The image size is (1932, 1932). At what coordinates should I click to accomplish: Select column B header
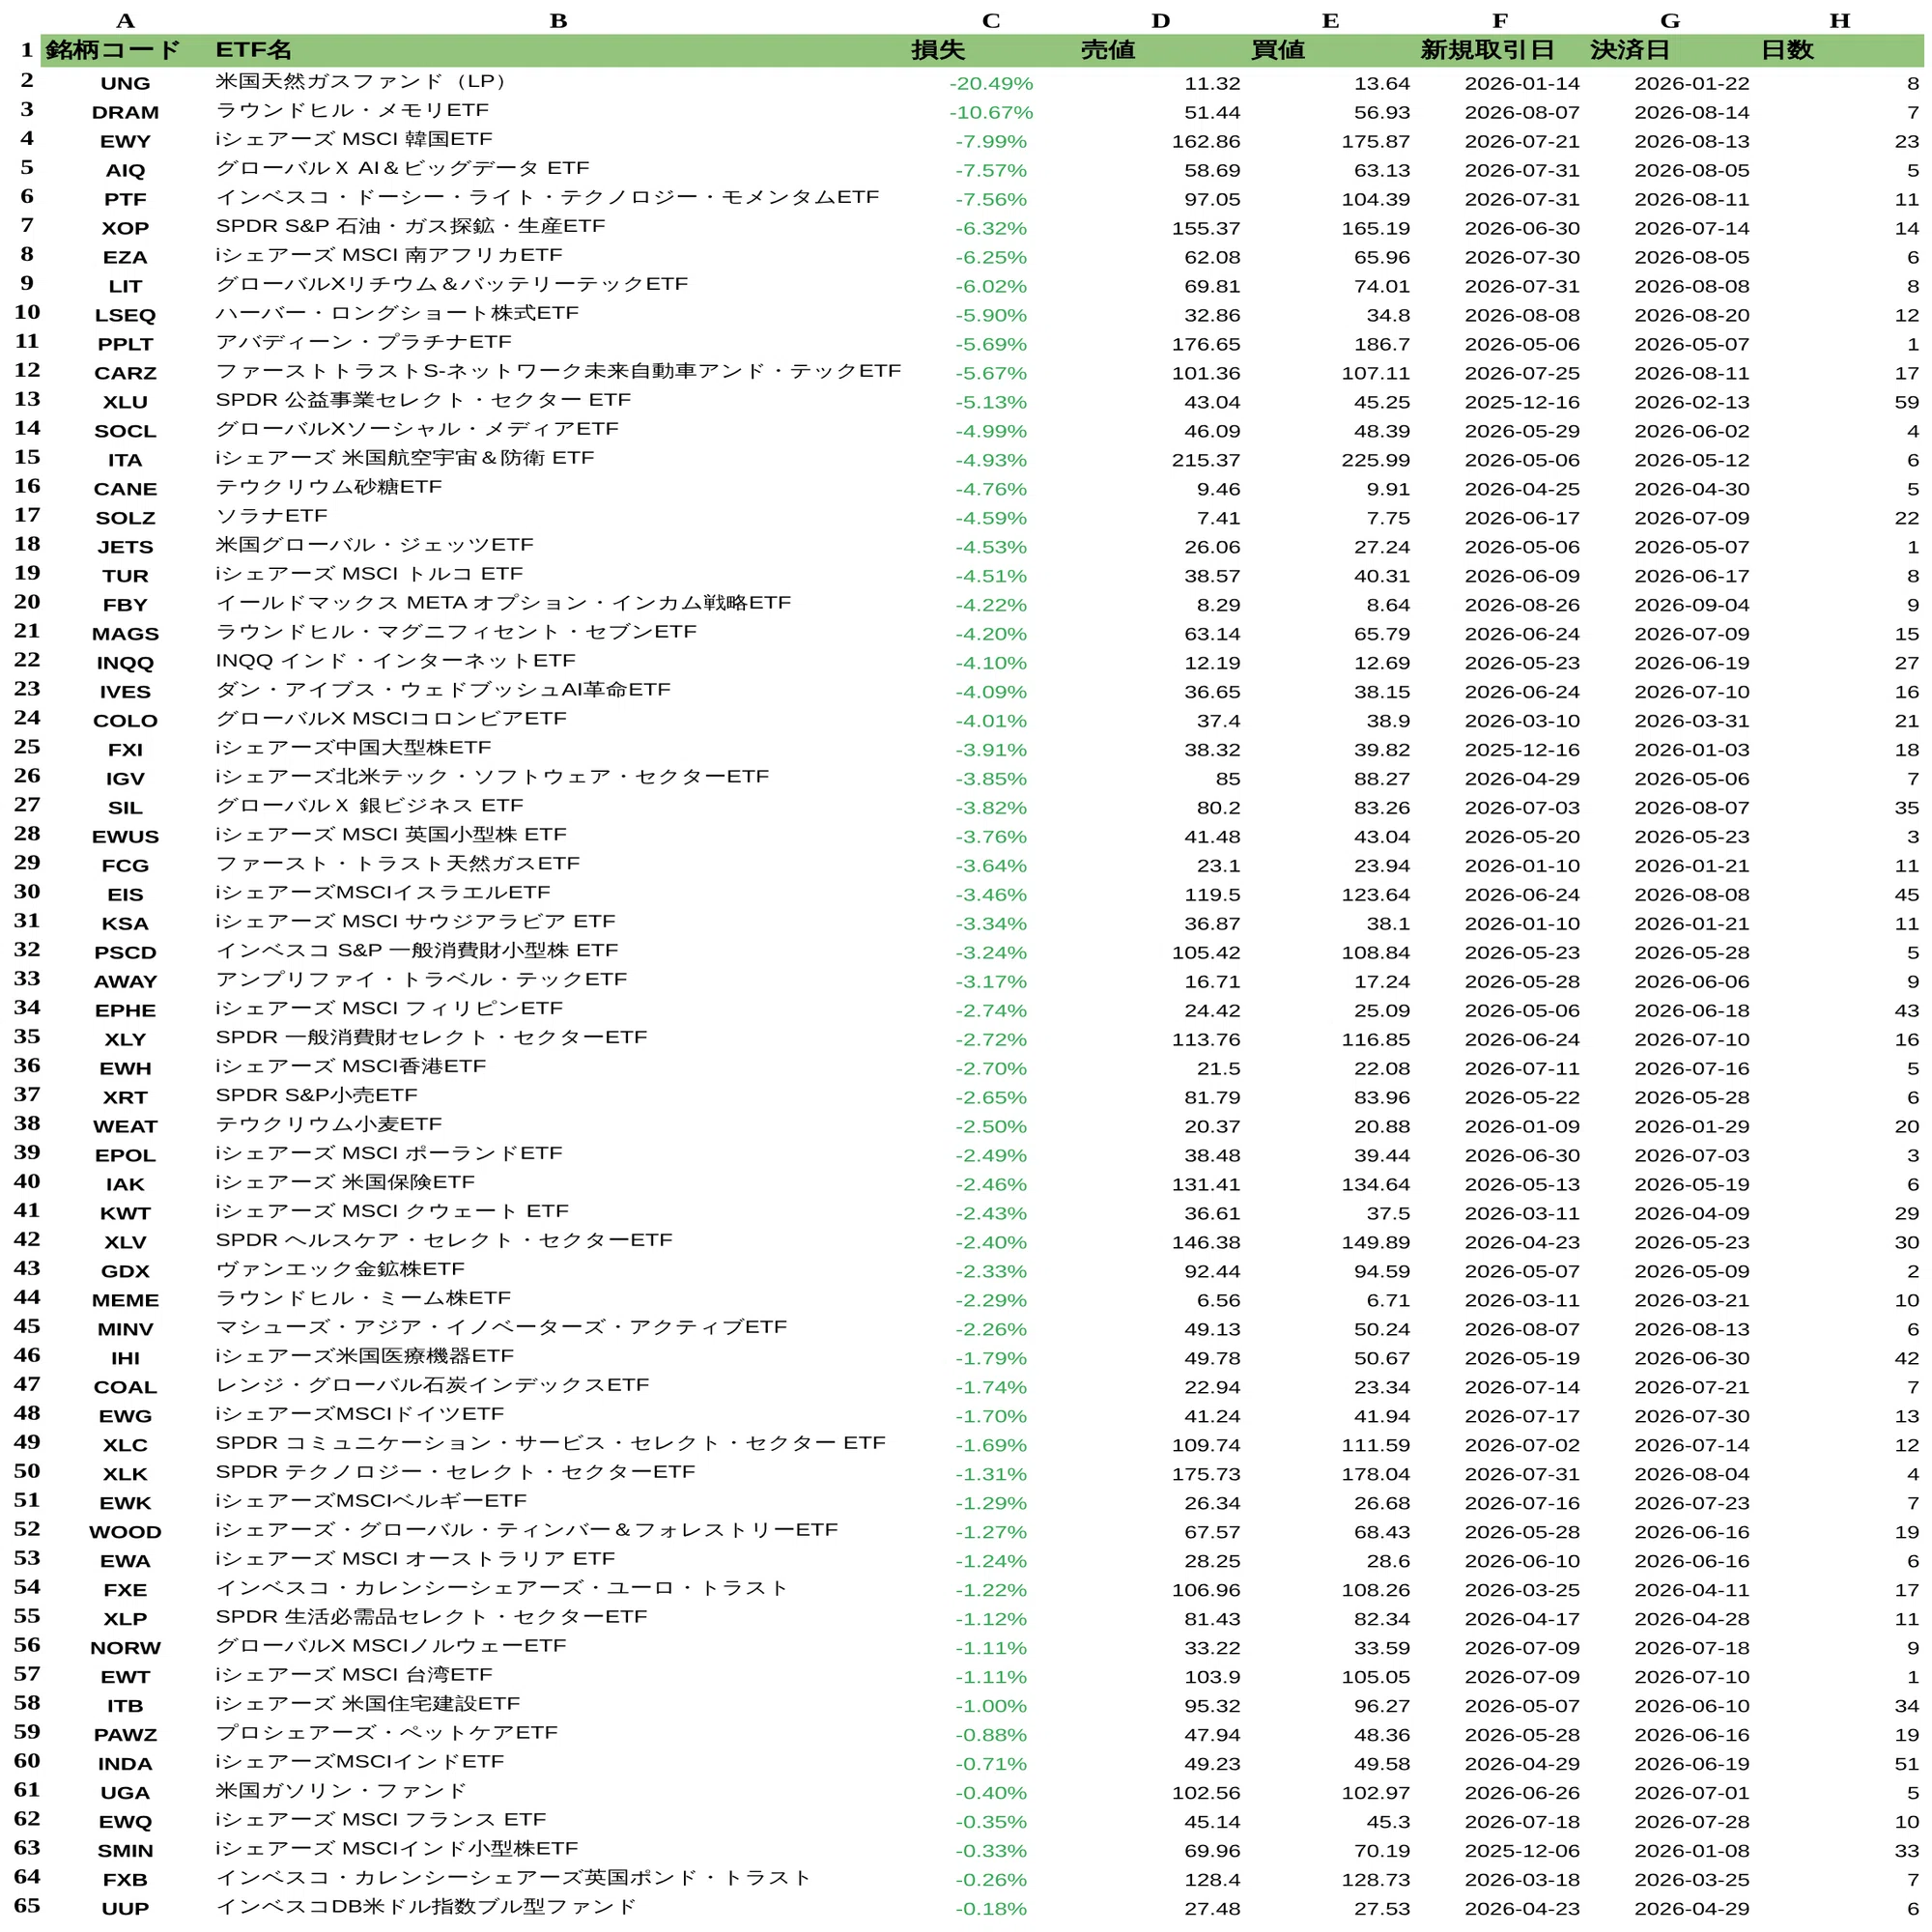(558, 20)
